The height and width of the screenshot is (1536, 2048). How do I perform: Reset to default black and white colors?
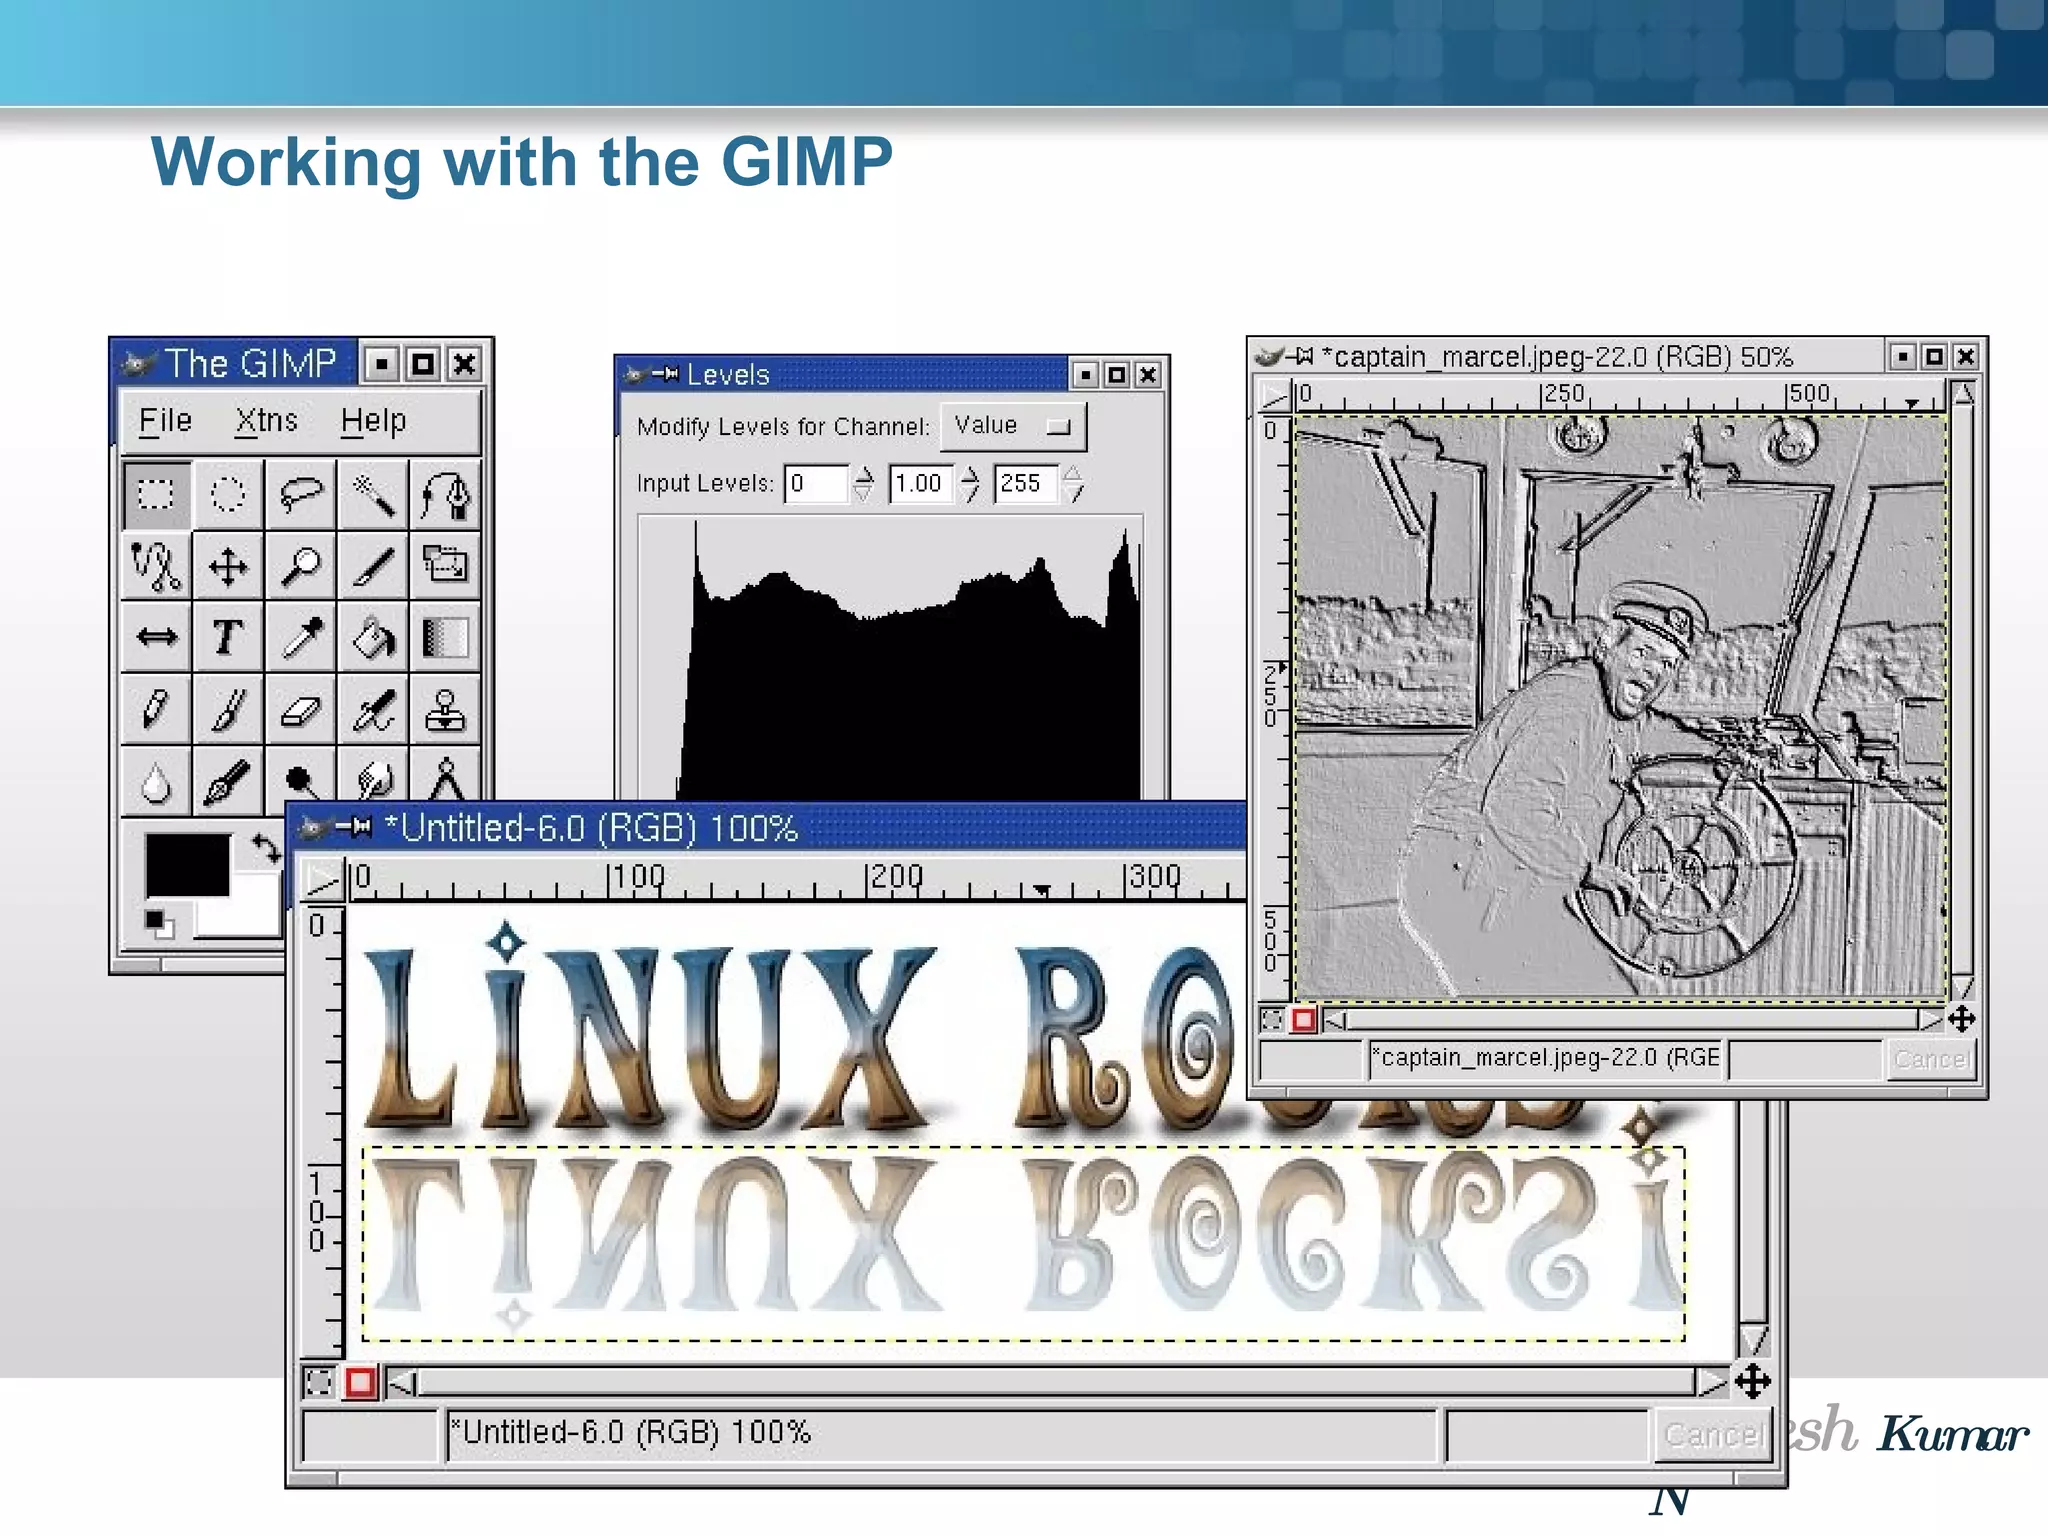158,924
